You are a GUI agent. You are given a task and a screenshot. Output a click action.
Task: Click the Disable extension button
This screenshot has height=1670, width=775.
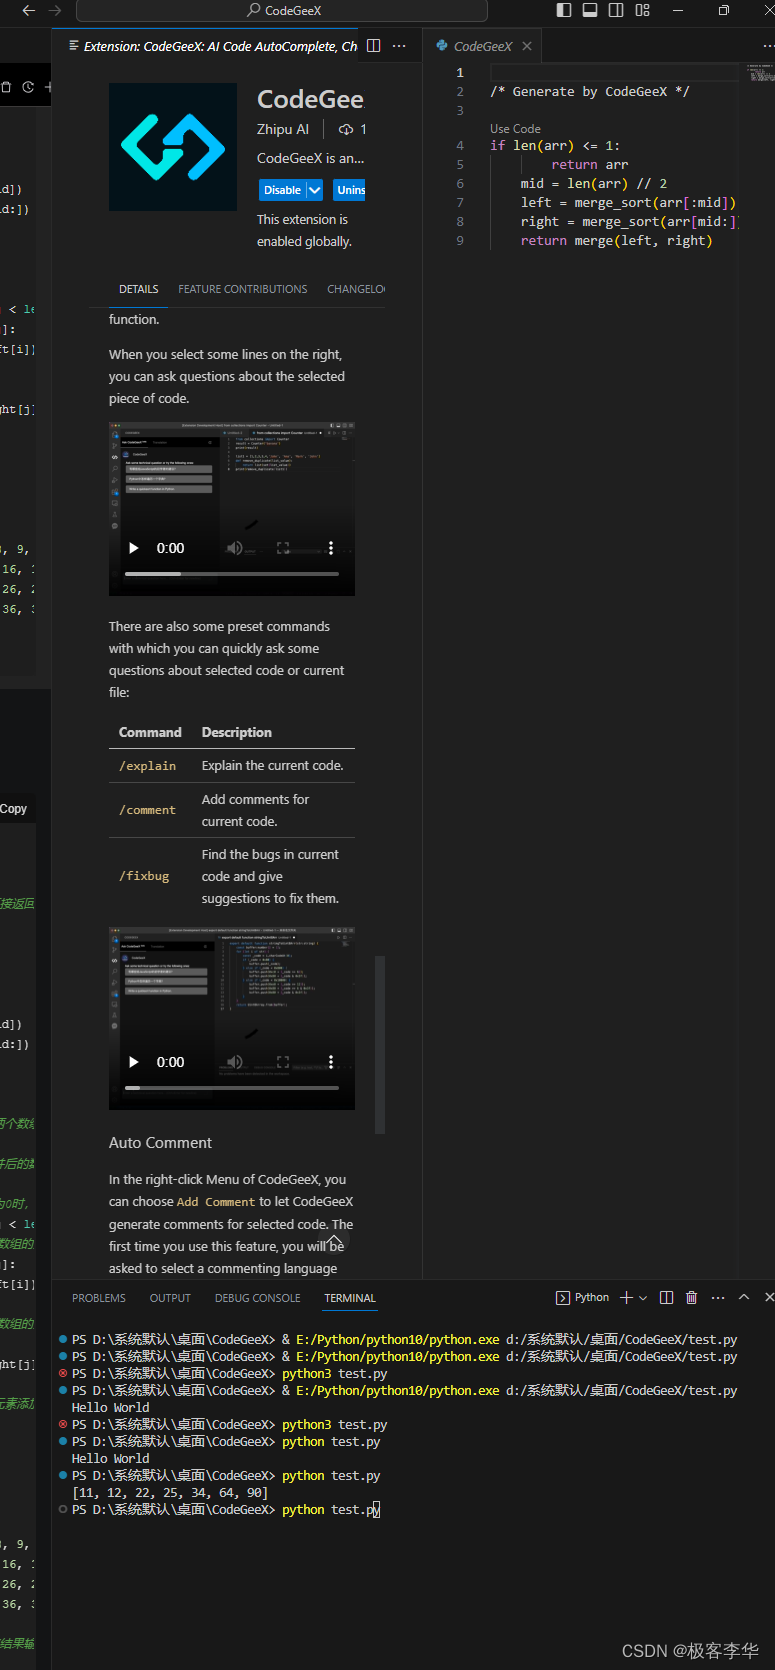281,190
